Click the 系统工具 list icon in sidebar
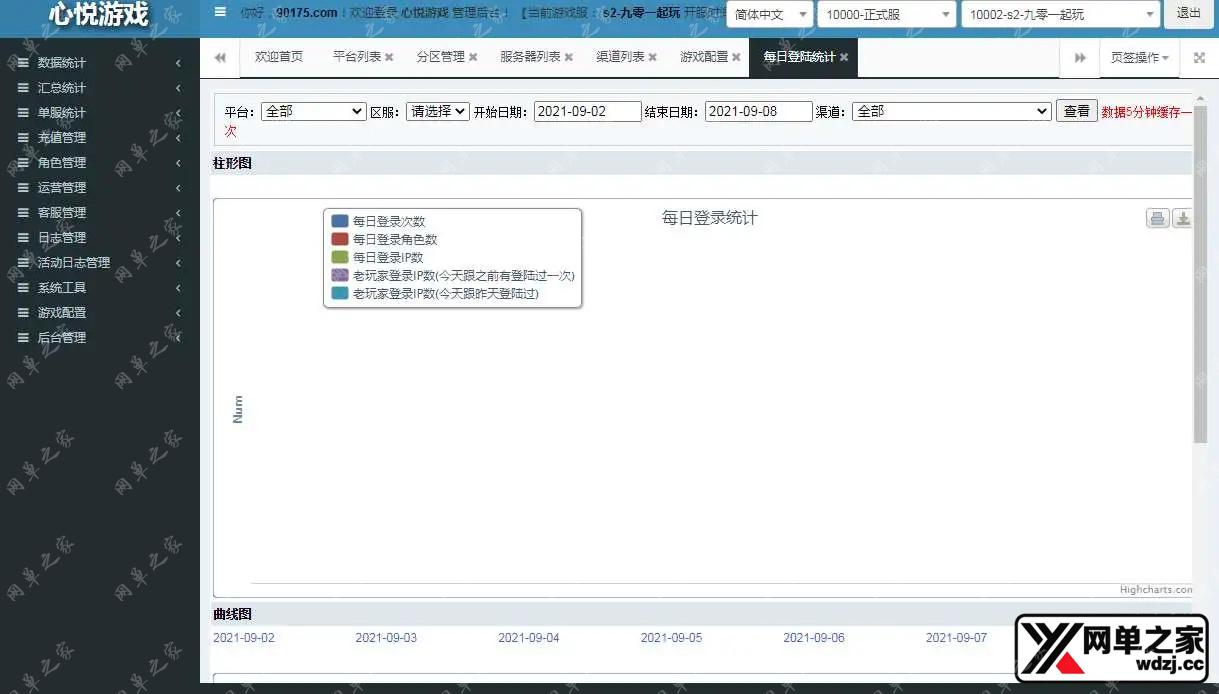1219x694 pixels. [23, 288]
